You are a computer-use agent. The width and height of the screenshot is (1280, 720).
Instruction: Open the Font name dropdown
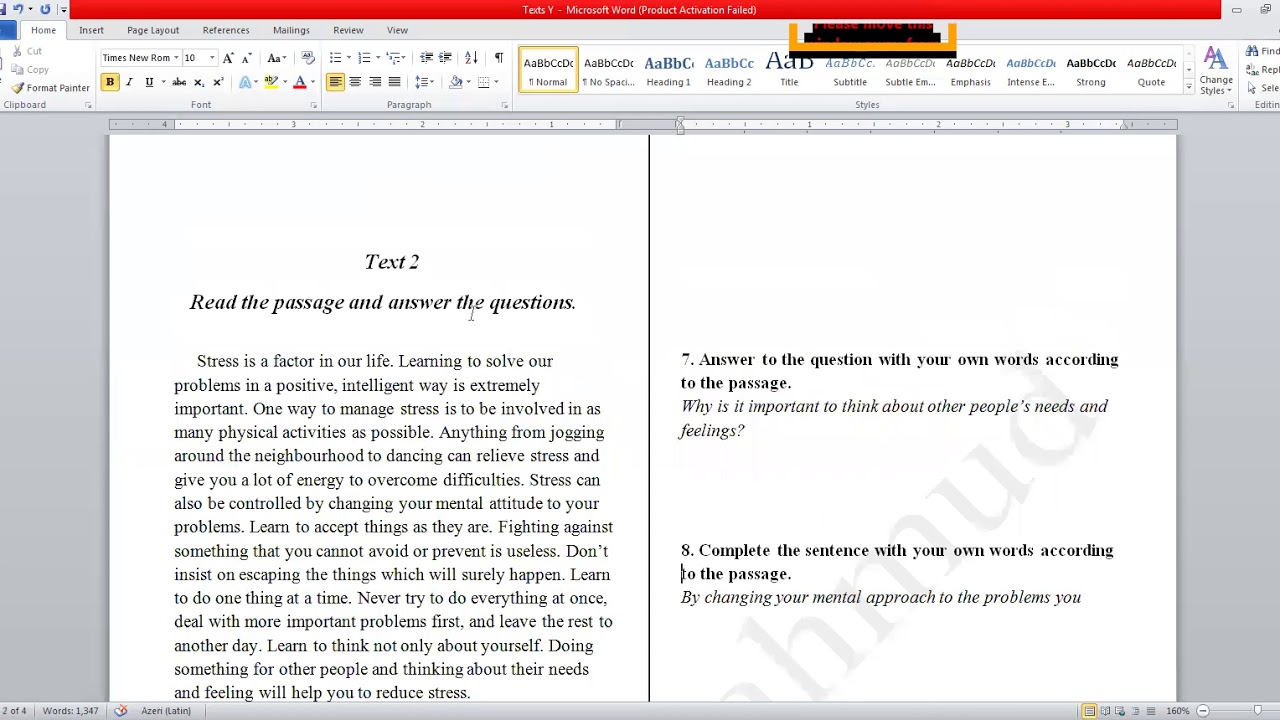(176, 58)
